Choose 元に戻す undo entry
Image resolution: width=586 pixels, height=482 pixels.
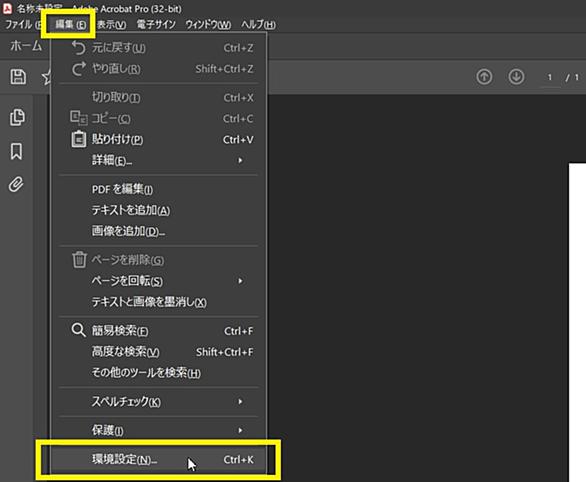[158, 48]
